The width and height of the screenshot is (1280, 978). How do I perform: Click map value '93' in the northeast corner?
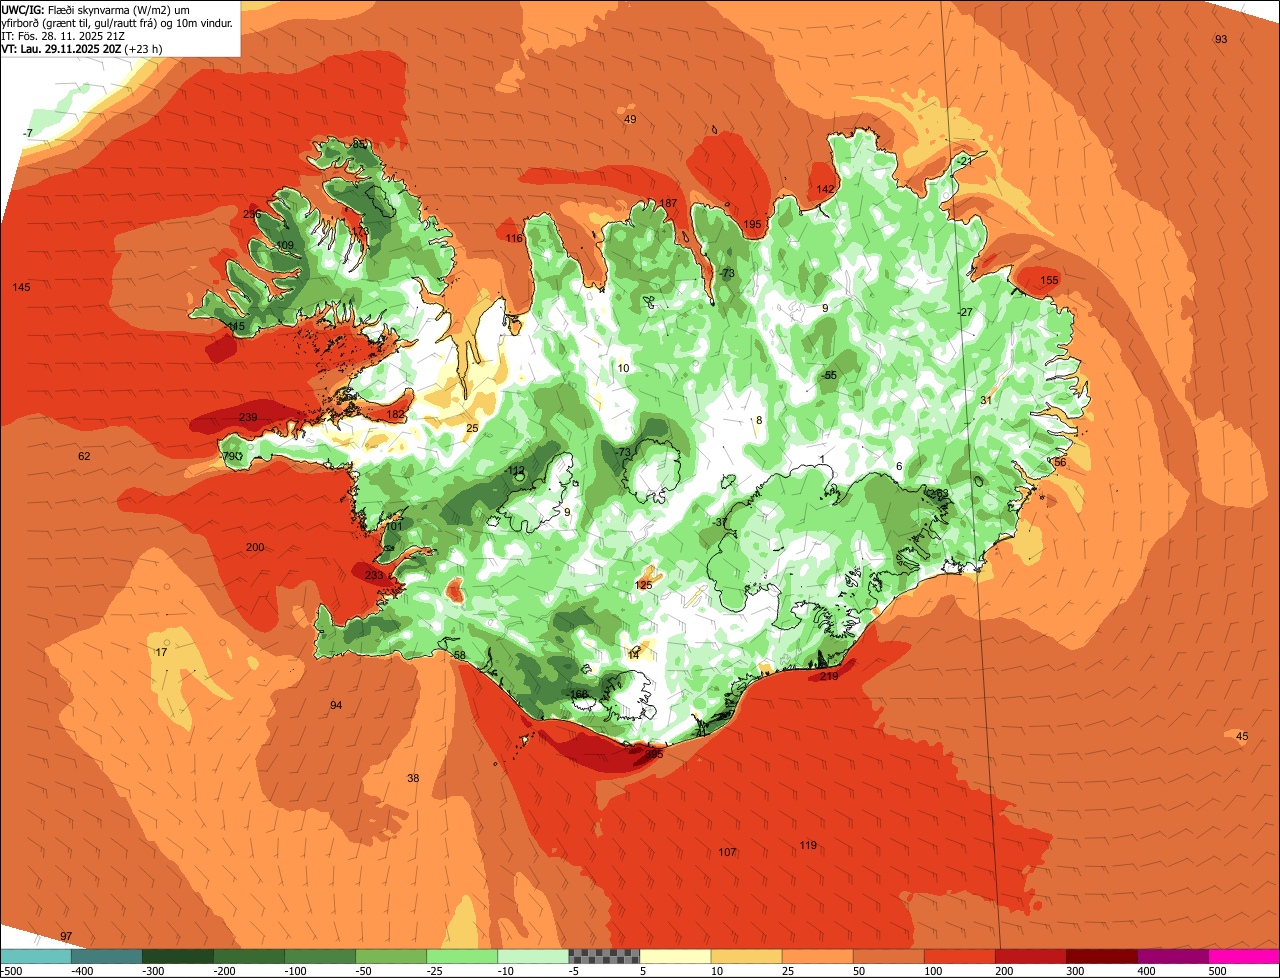click(x=1221, y=39)
